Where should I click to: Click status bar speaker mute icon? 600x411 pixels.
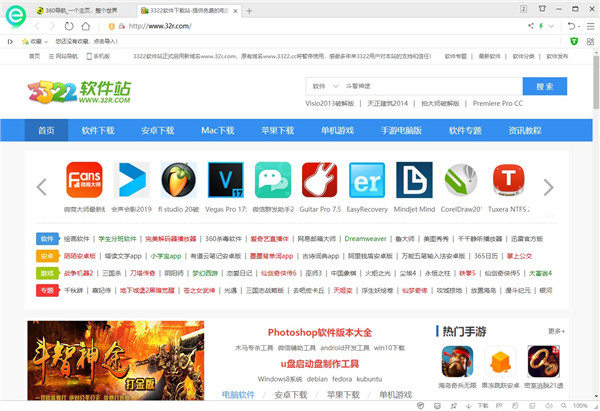(x=549, y=406)
